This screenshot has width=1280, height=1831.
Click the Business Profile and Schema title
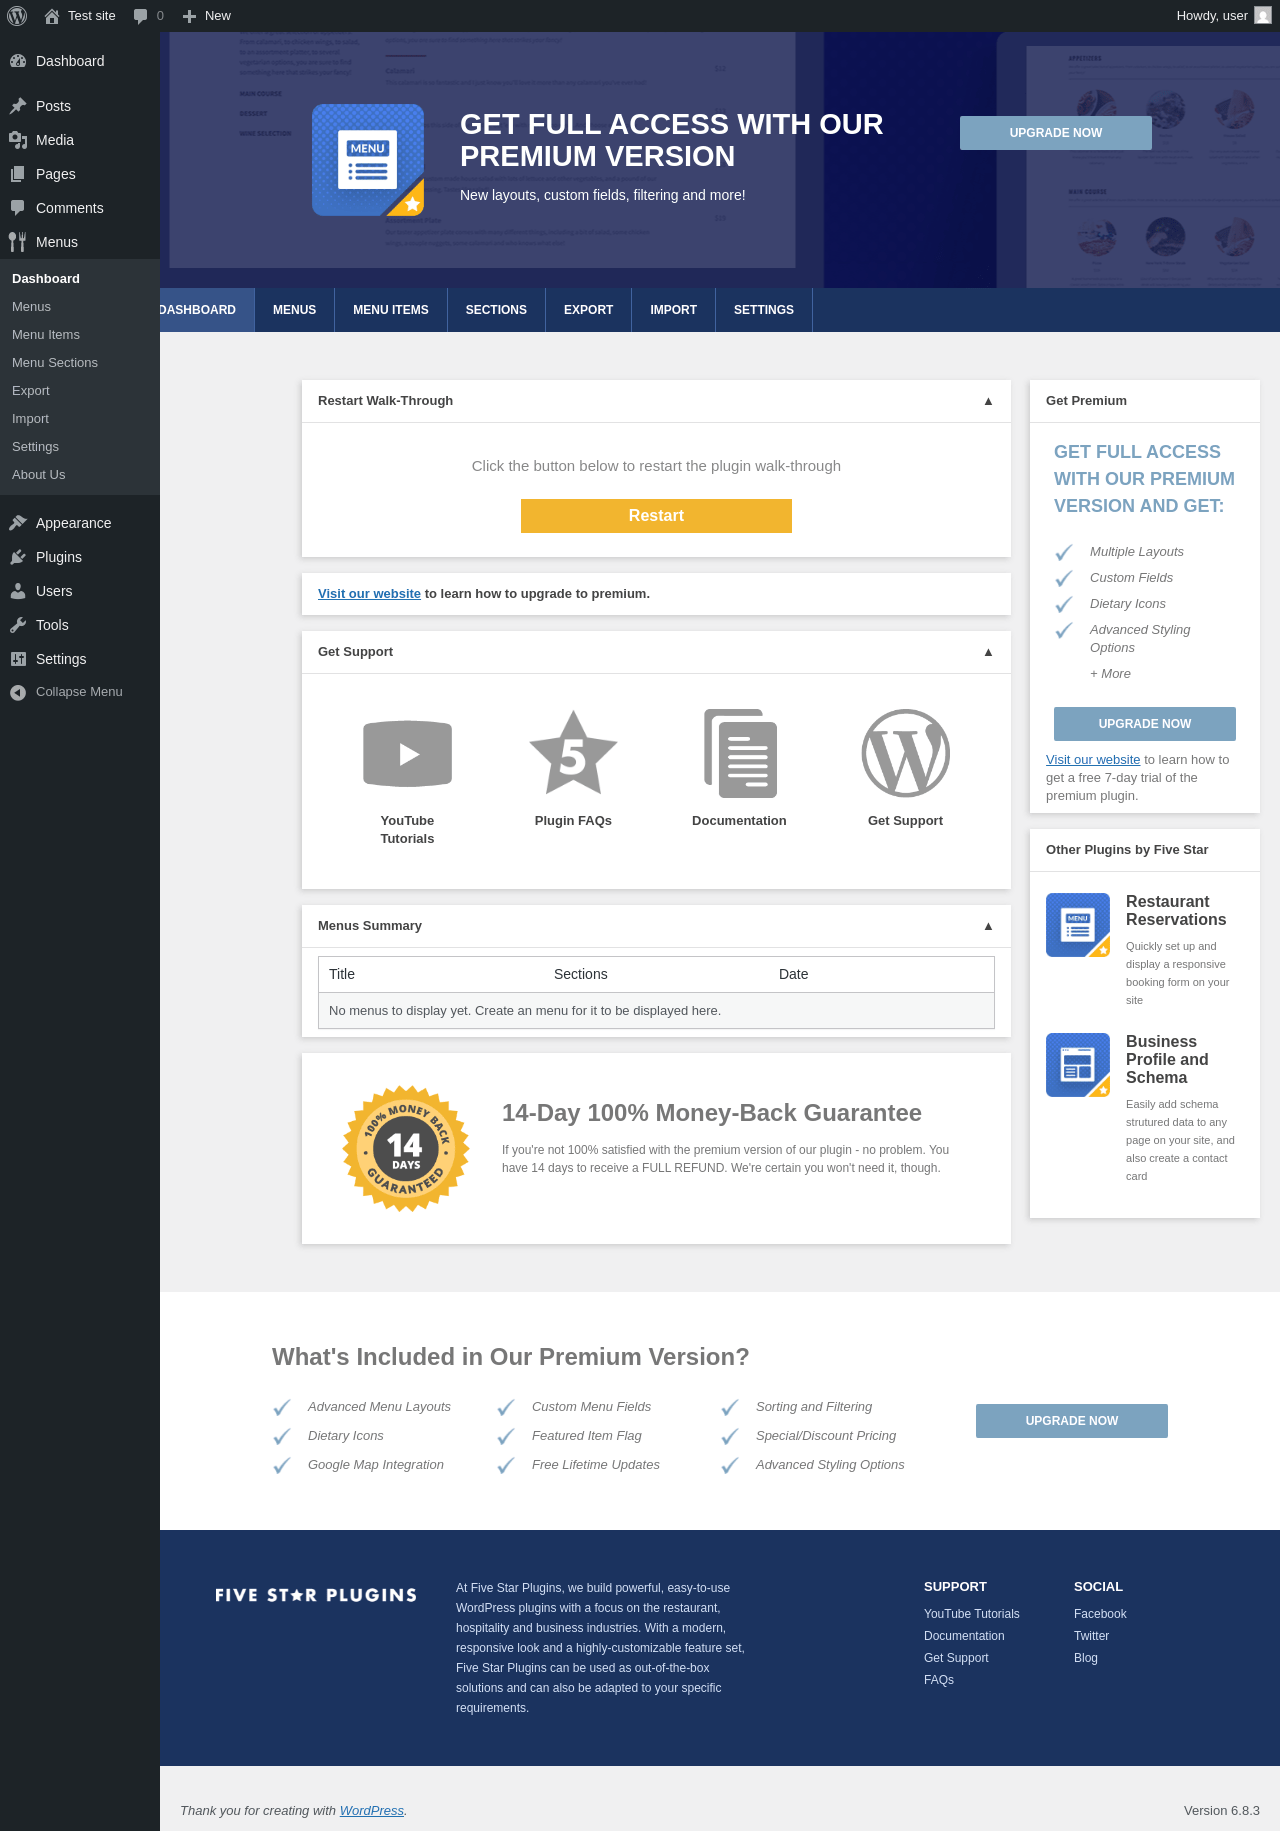(1167, 1060)
